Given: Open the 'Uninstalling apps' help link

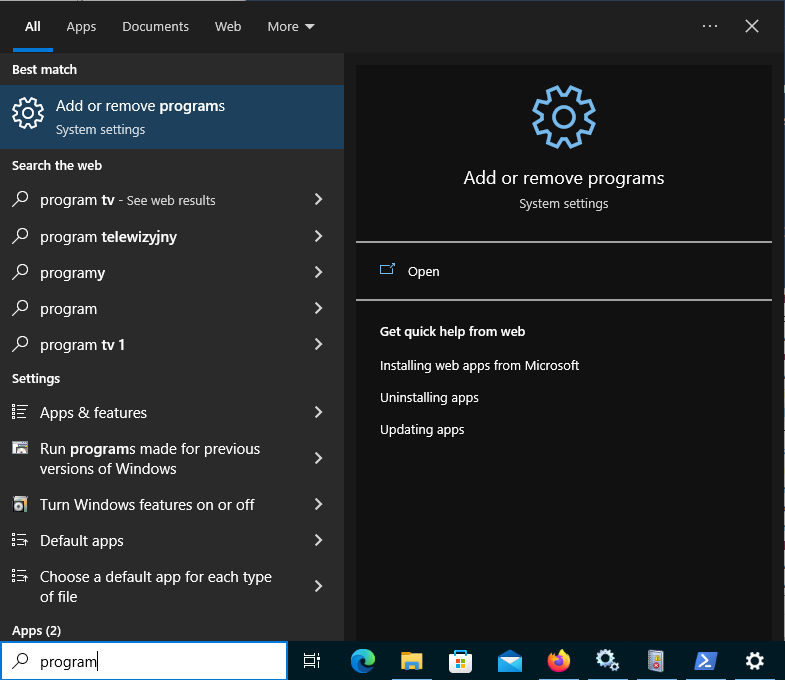Looking at the screenshot, I should (429, 397).
